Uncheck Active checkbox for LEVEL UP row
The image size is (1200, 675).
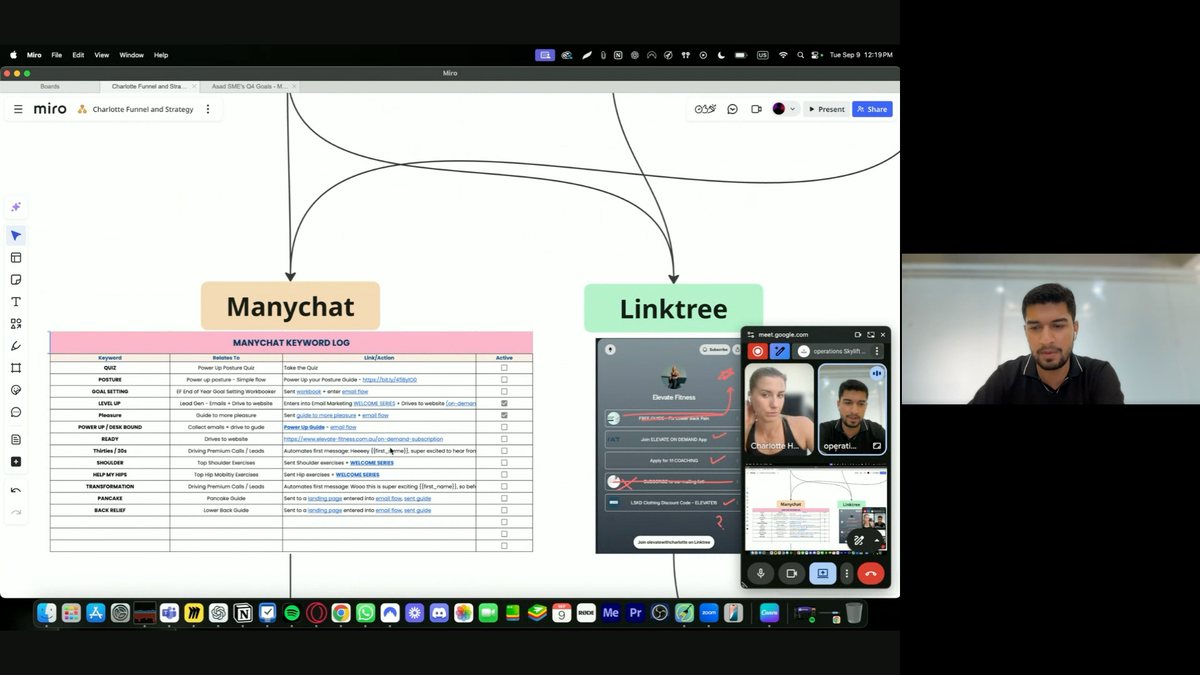pos(504,403)
